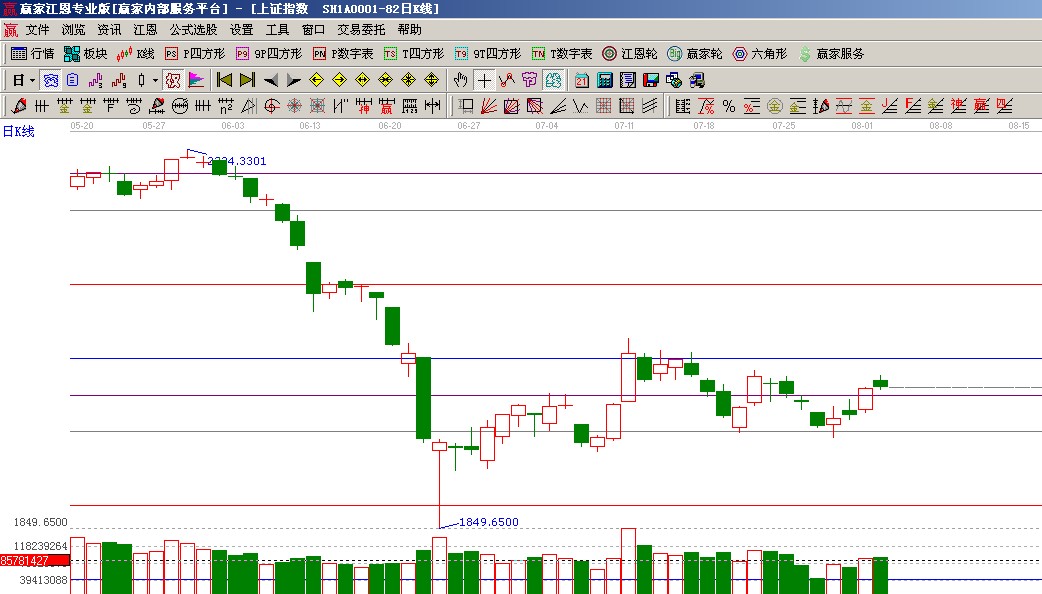1042x594 pixels.
Task: Expand the 日 period dropdown arrow
Action: pyautogui.click(x=32, y=80)
